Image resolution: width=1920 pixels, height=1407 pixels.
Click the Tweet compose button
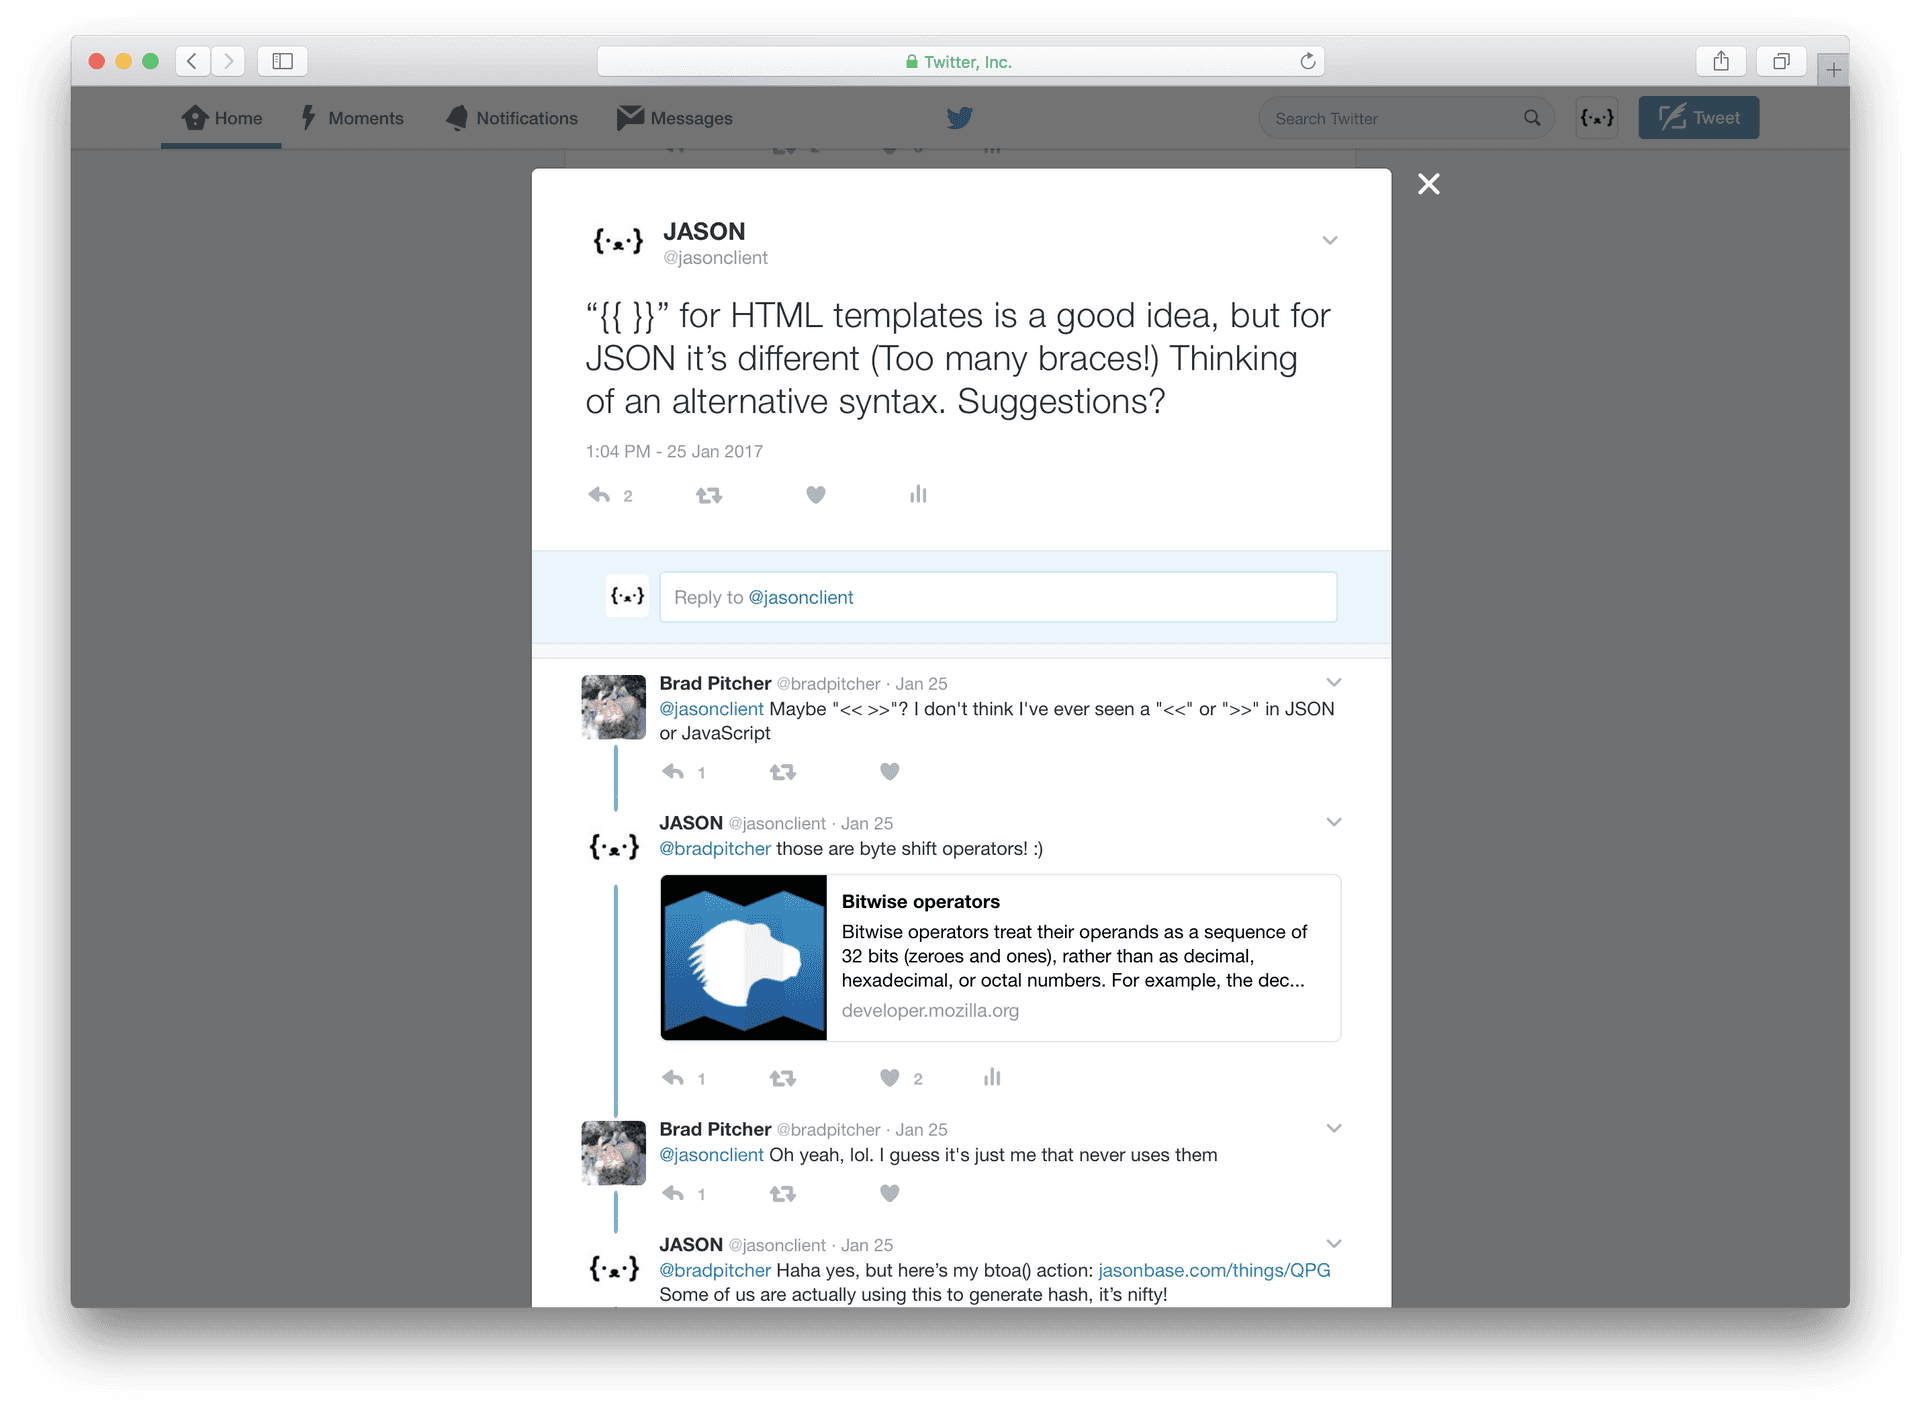[1699, 116]
